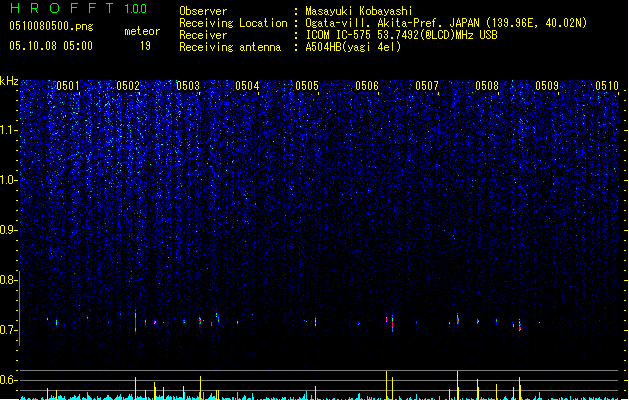Click the 0.7 frequency axis label
Image resolution: width=629 pixels, height=400 pixels.
tap(8, 330)
